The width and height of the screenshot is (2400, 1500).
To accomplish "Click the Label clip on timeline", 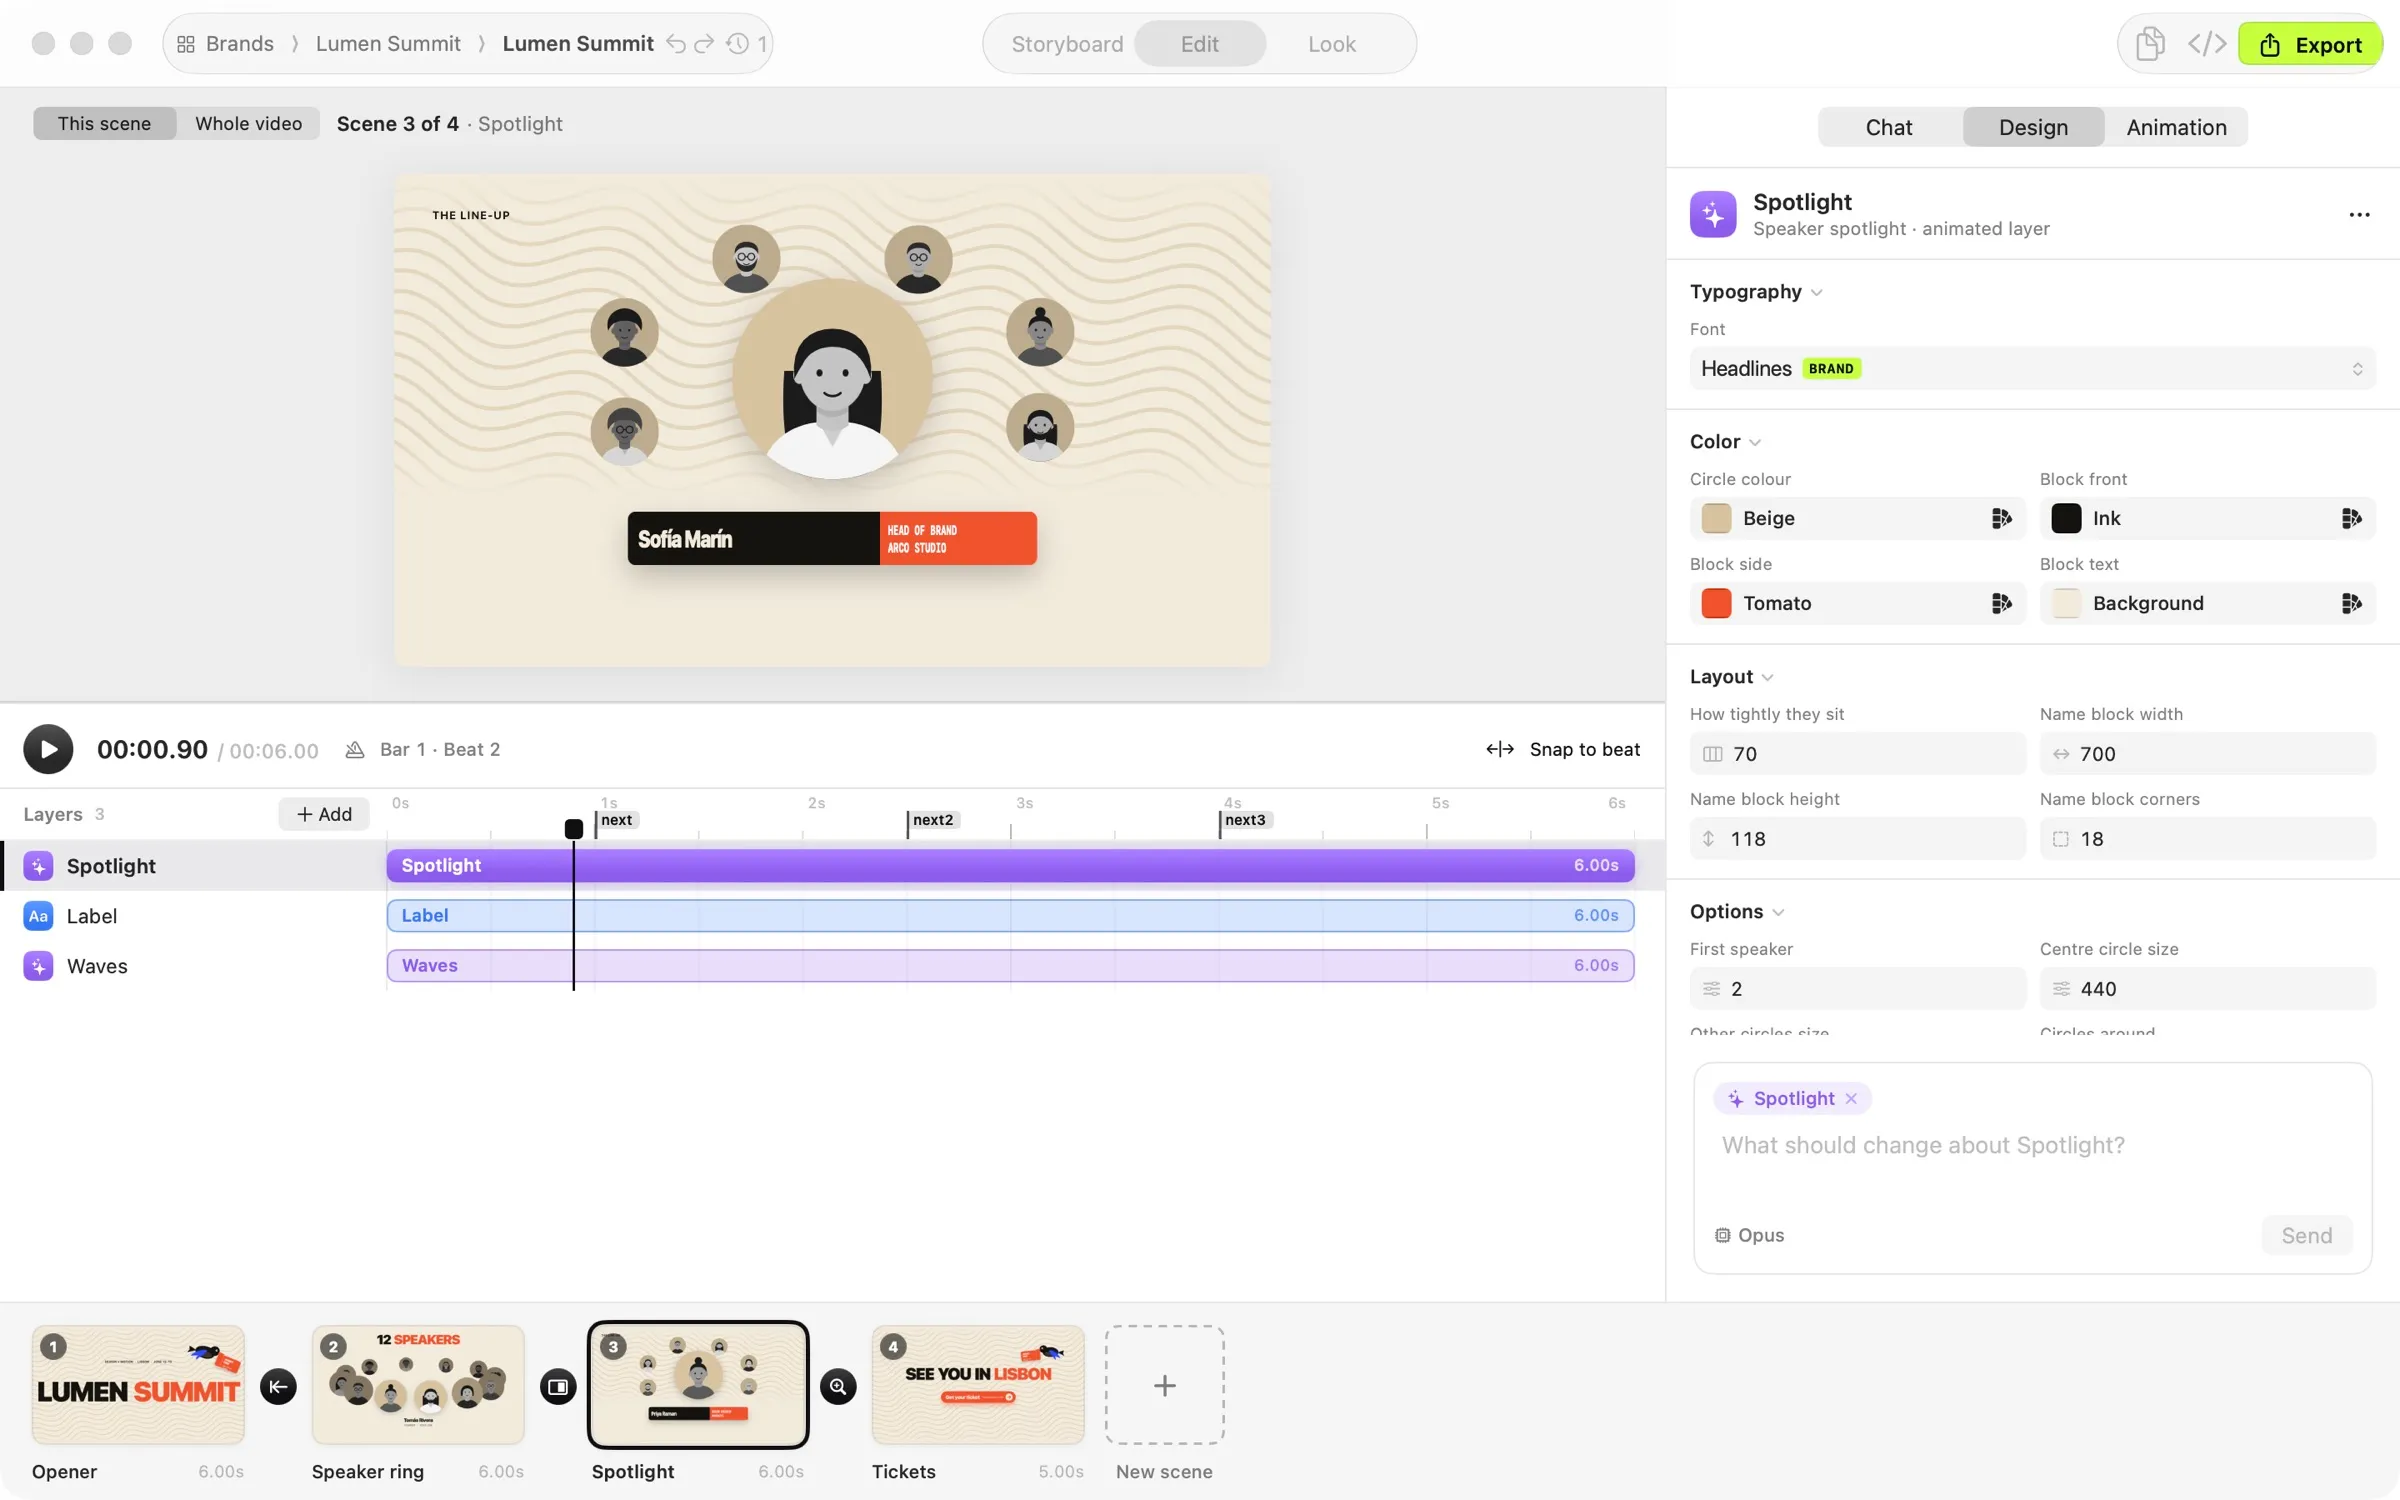I will tap(1010, 916).
